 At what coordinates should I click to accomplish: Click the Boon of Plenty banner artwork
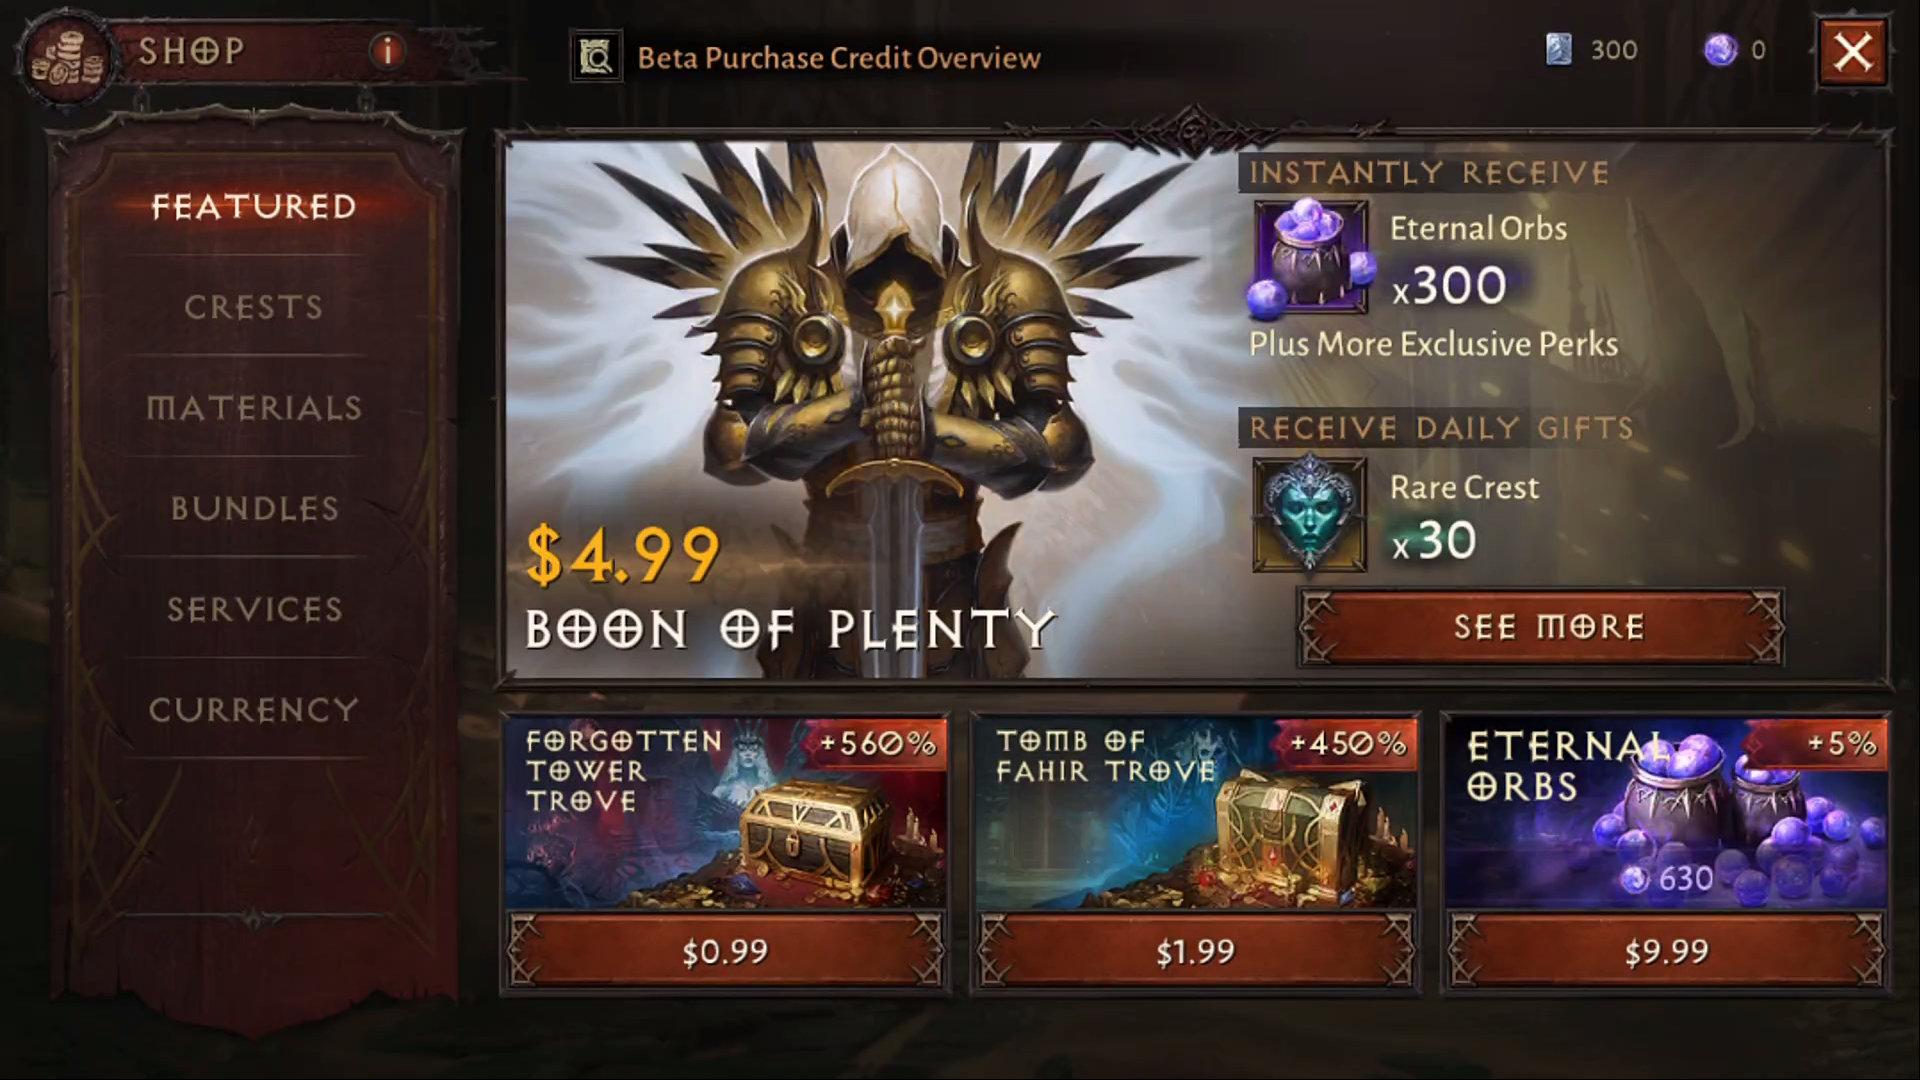[x=870, y=410]
